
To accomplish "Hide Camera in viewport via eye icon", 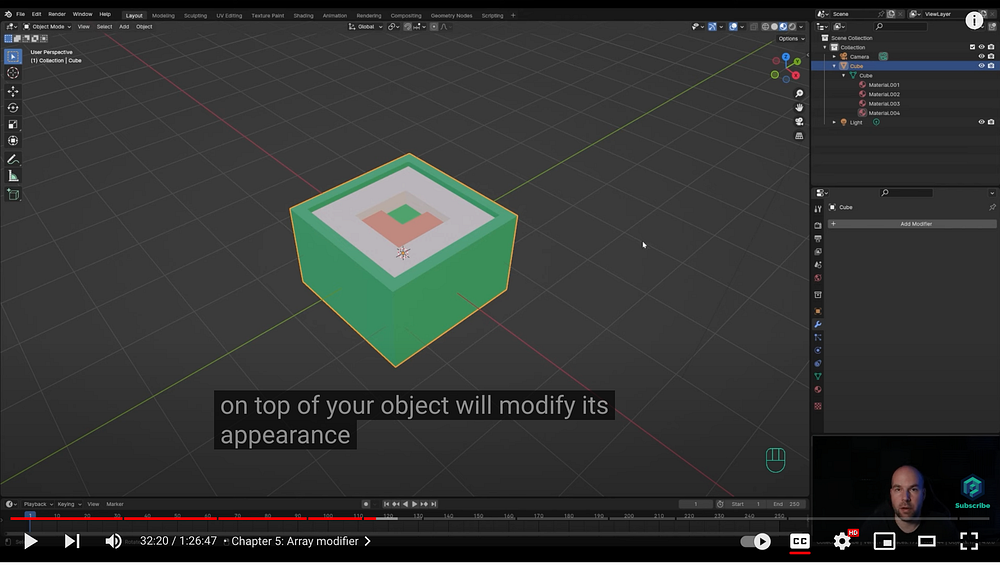I will pyautogui.click(x=981, y=56).
